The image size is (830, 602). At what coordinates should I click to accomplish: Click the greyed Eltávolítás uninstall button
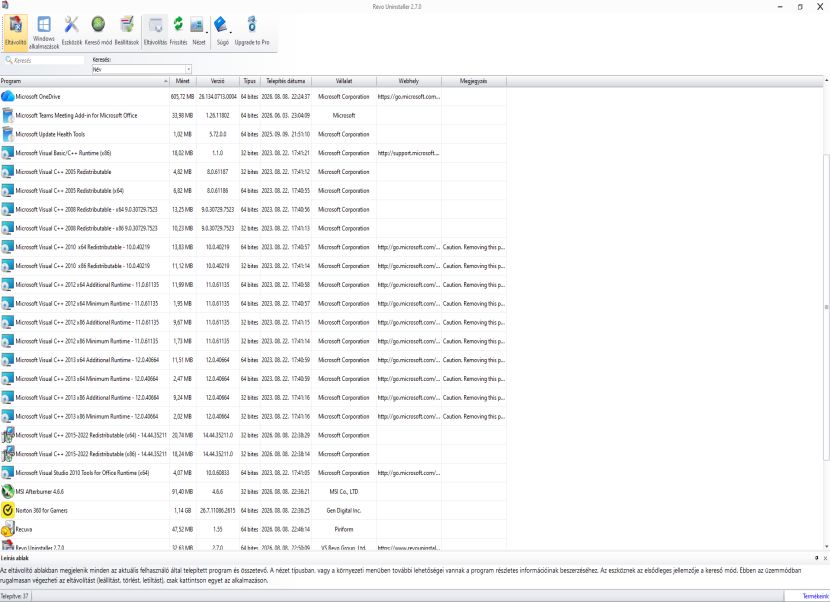click(x=155, y=32)
